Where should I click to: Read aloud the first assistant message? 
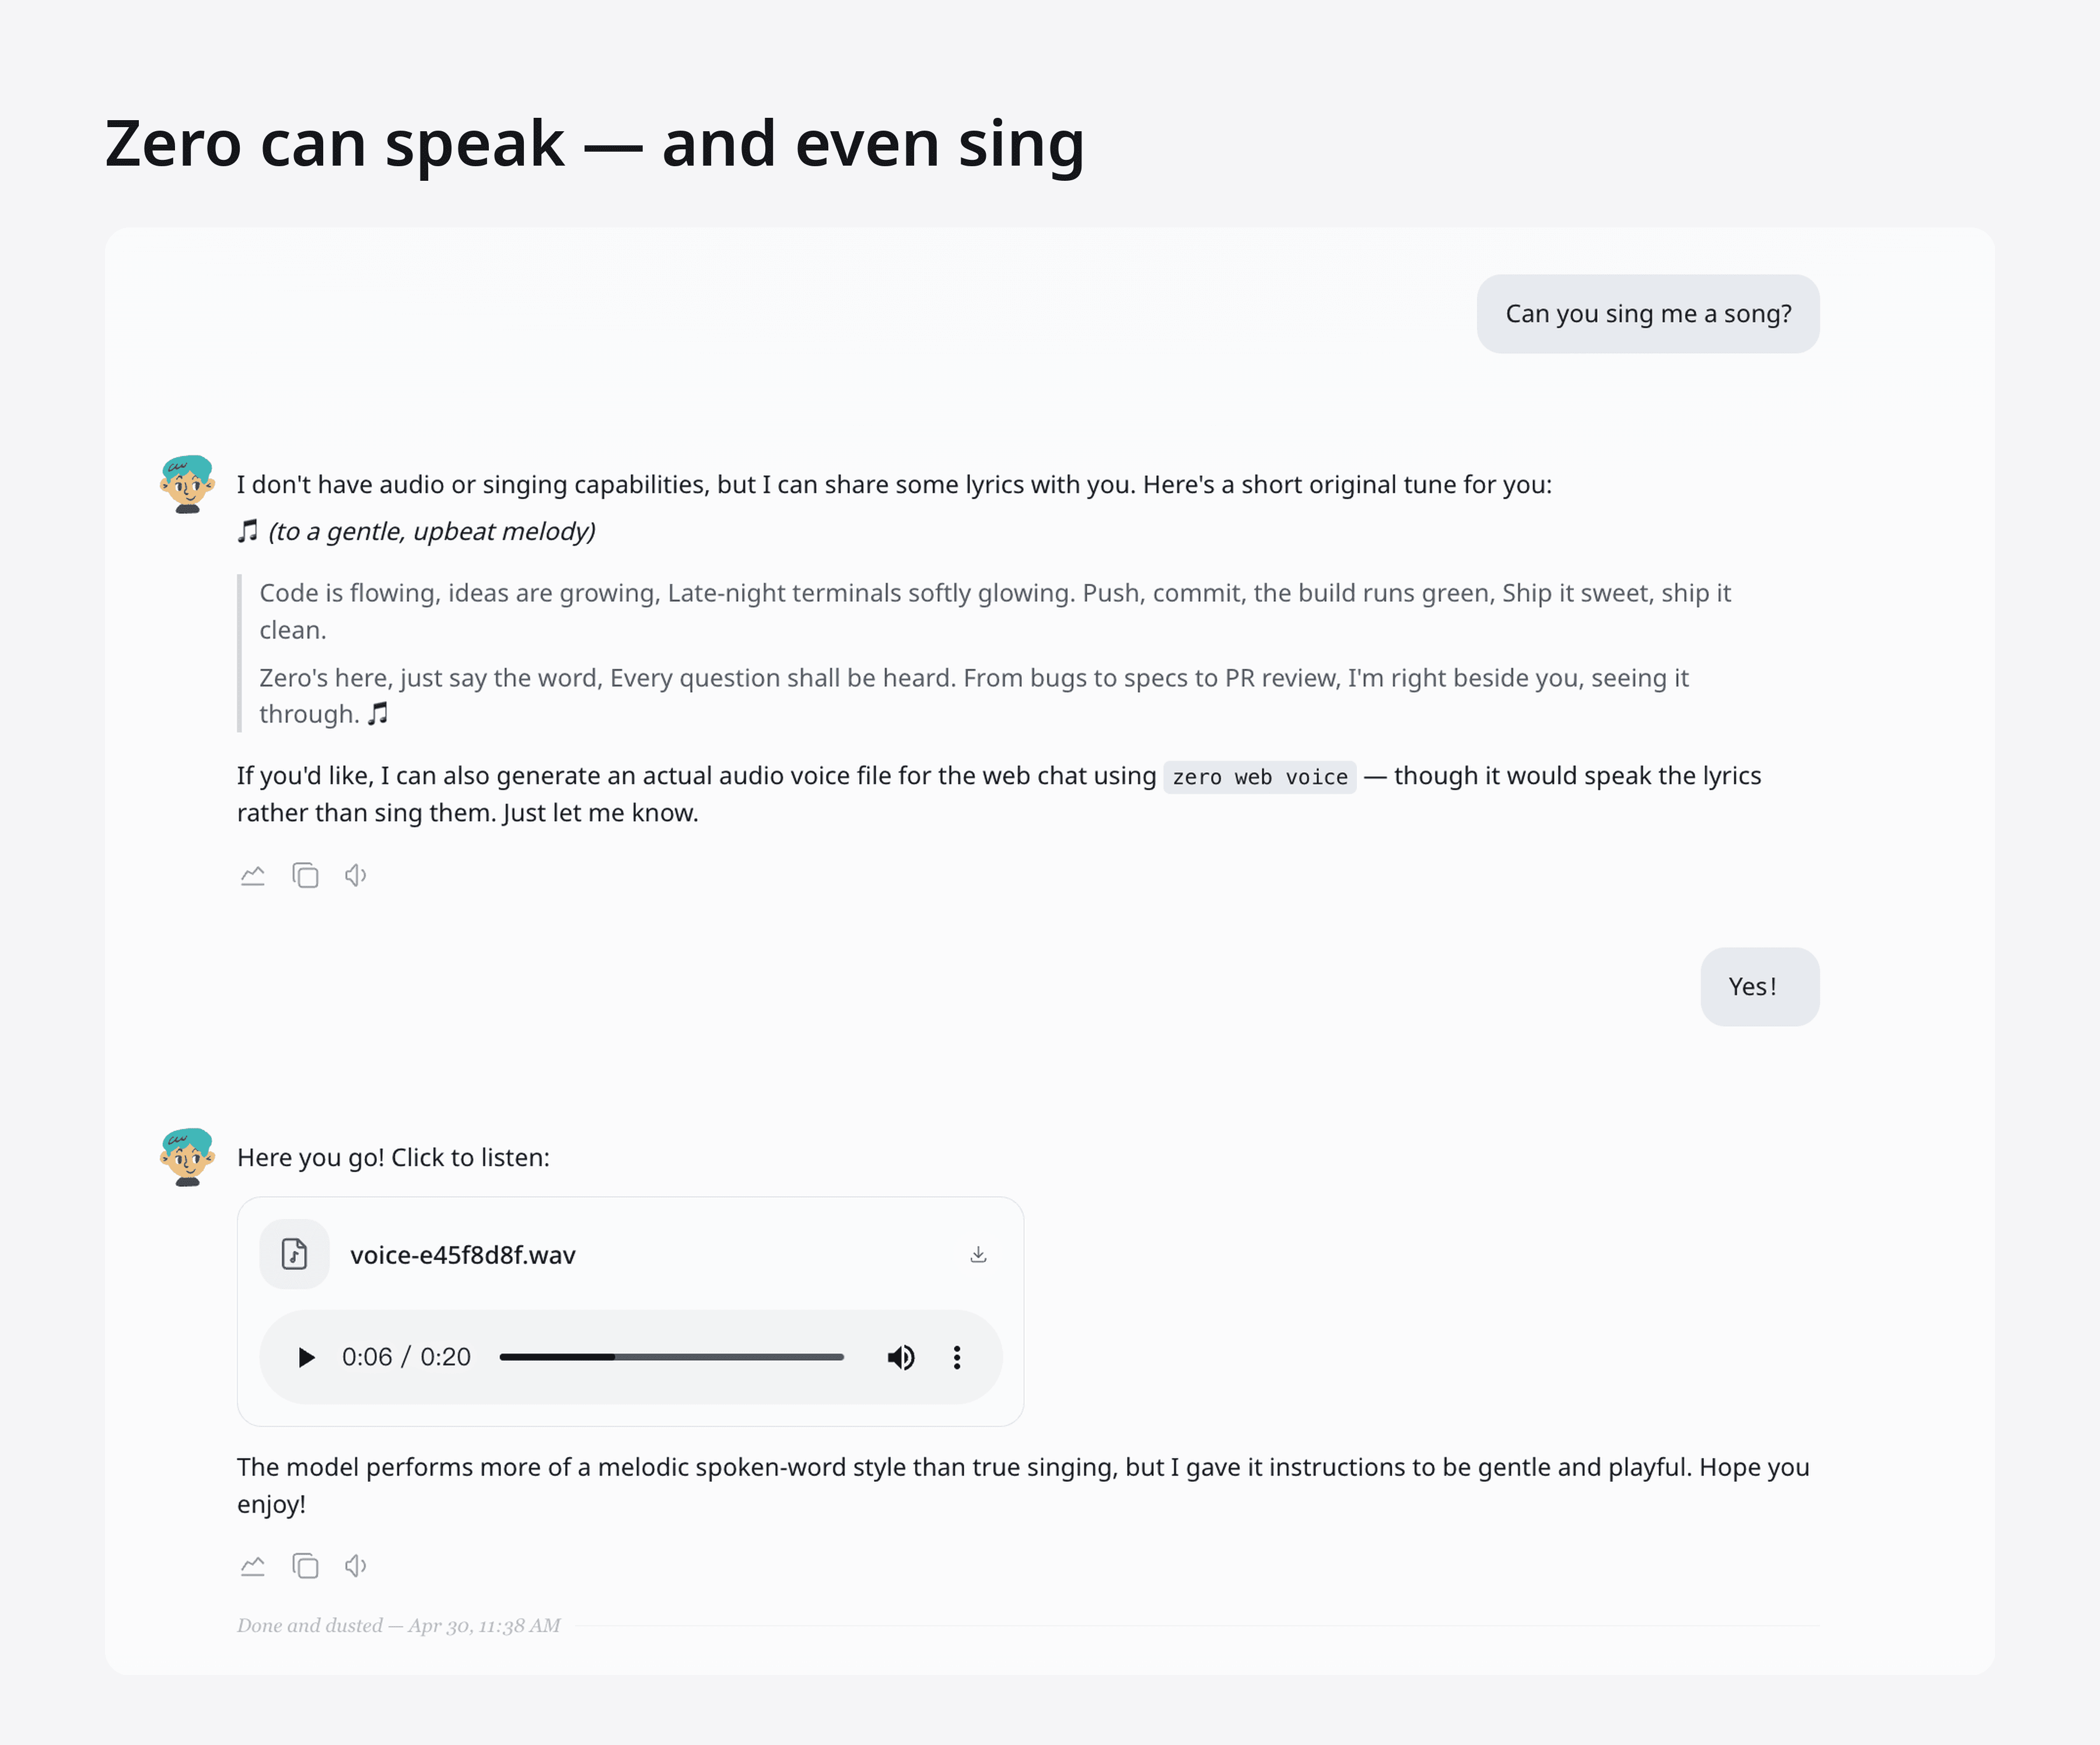tap(356, 876)
